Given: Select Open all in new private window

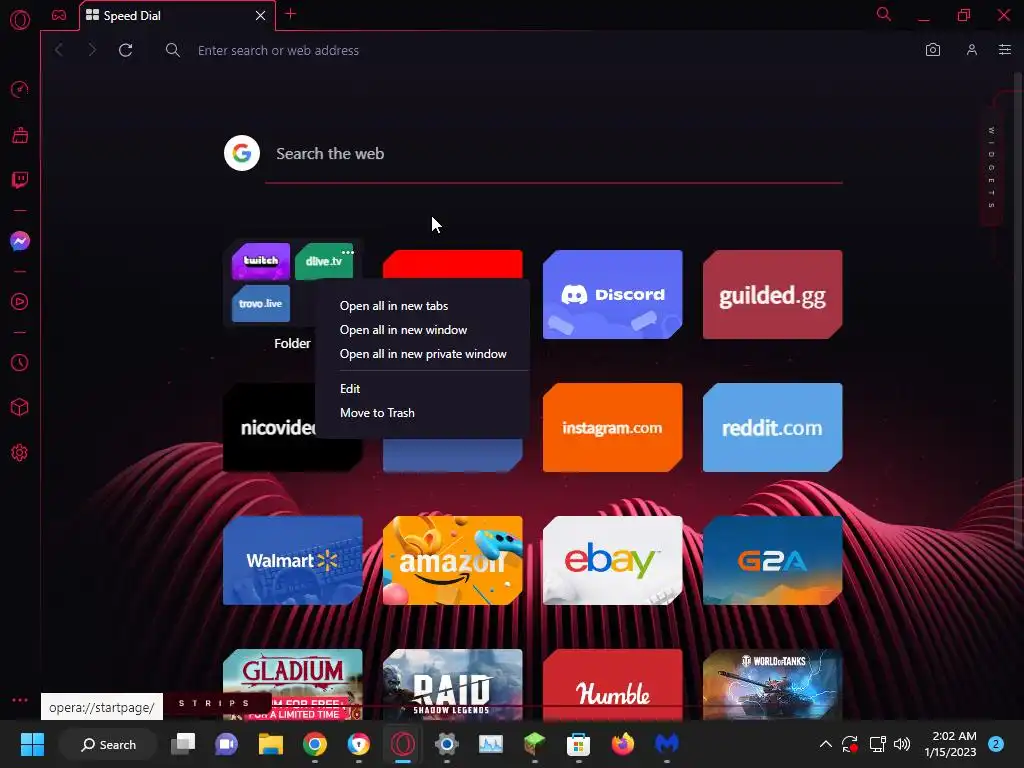Looking at the screenshot, I should [x=423, y=354].
